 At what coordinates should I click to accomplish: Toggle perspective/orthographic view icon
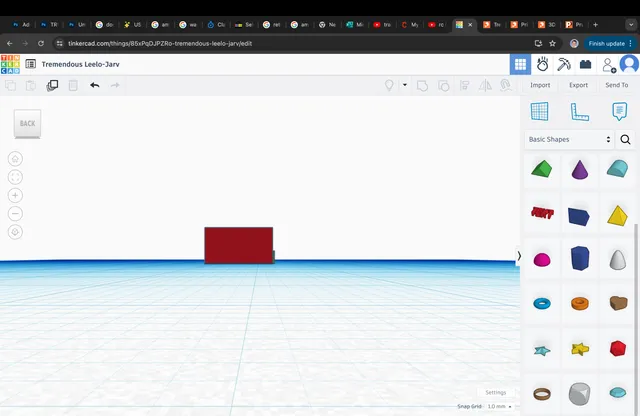point(15,232)
